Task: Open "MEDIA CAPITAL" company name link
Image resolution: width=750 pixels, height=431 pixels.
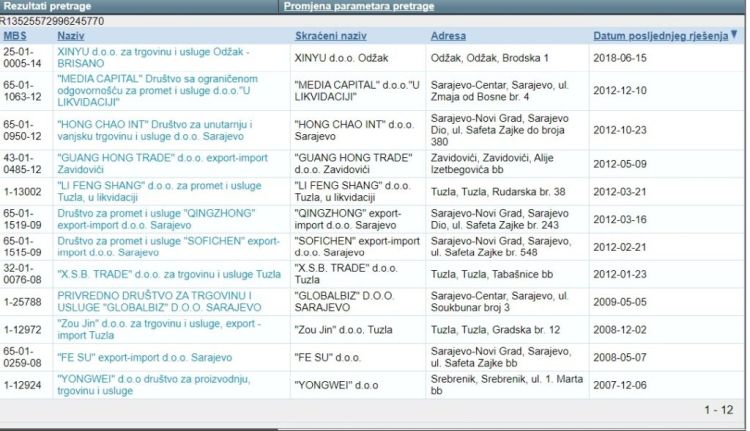Action: (x=157, y=90)
